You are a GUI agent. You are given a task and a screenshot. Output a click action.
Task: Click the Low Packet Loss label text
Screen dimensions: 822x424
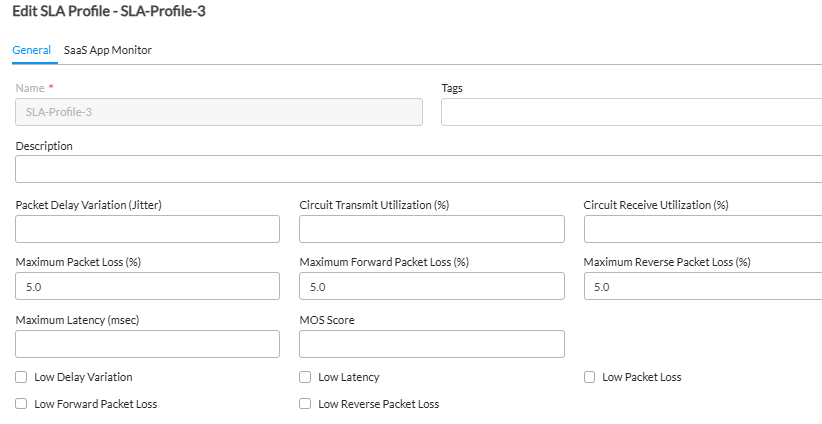(x=641, y=377)
